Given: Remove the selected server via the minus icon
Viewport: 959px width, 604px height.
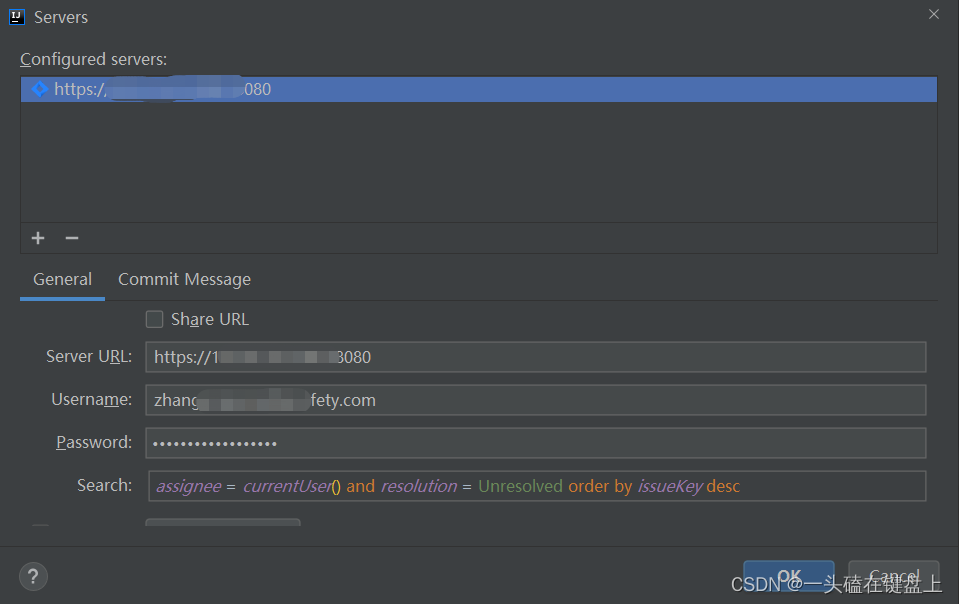Looking at the screenshot, I should pyautogui.click(x=71, y=238).
